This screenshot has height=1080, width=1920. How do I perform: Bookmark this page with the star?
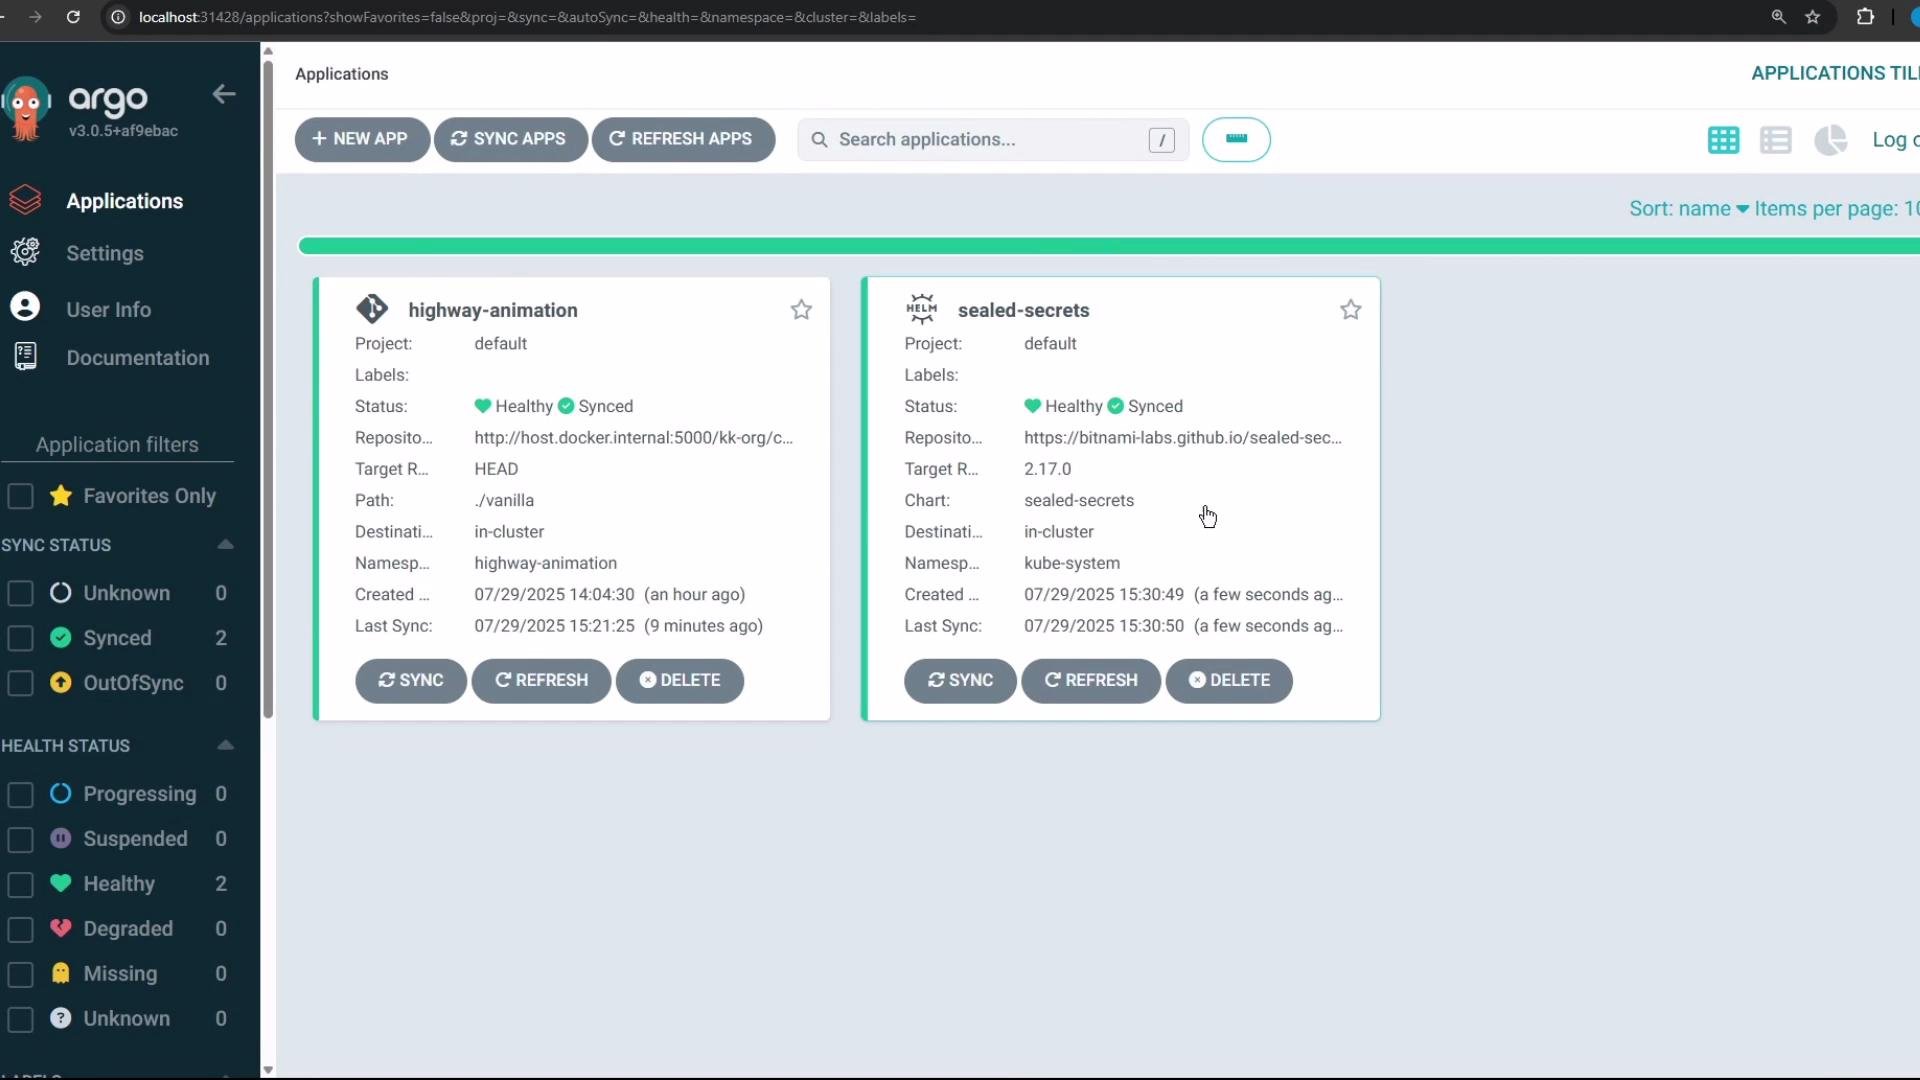click(1812, 17)
